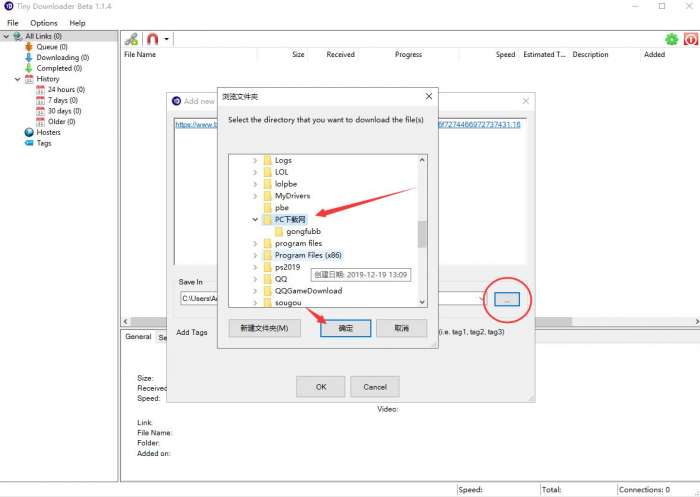
Task: Collapse the History tree node
Action: point(17,79)
